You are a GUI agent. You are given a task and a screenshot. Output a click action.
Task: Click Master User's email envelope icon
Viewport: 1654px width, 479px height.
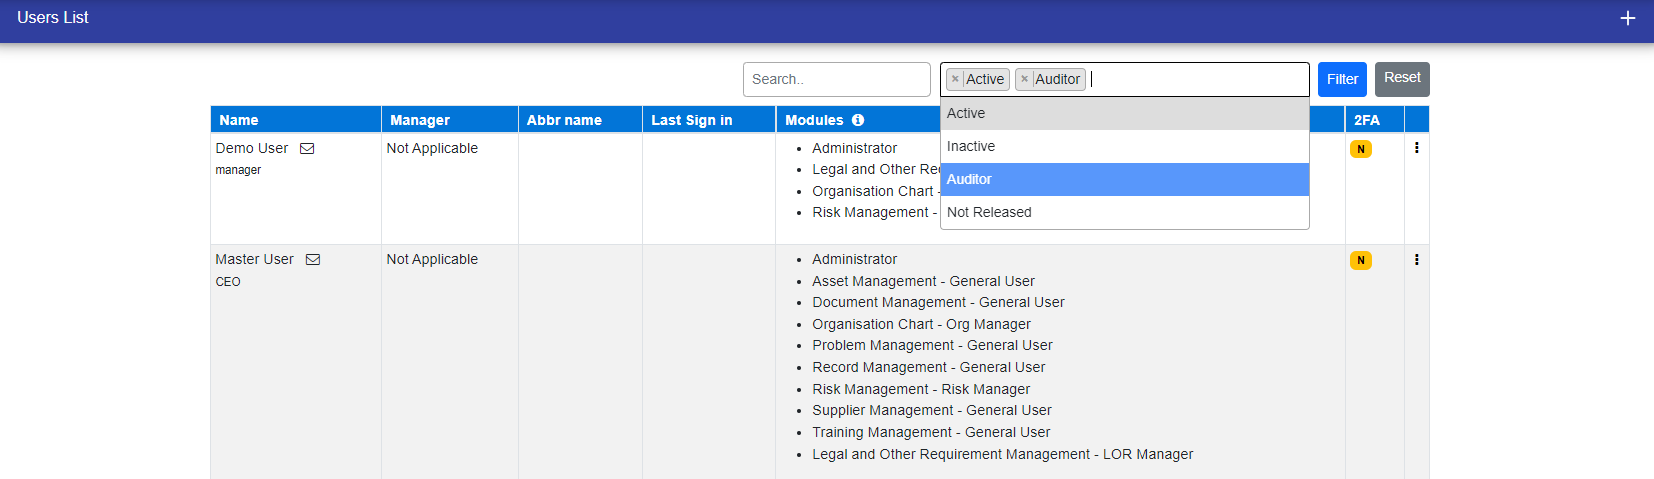point(313,260)
